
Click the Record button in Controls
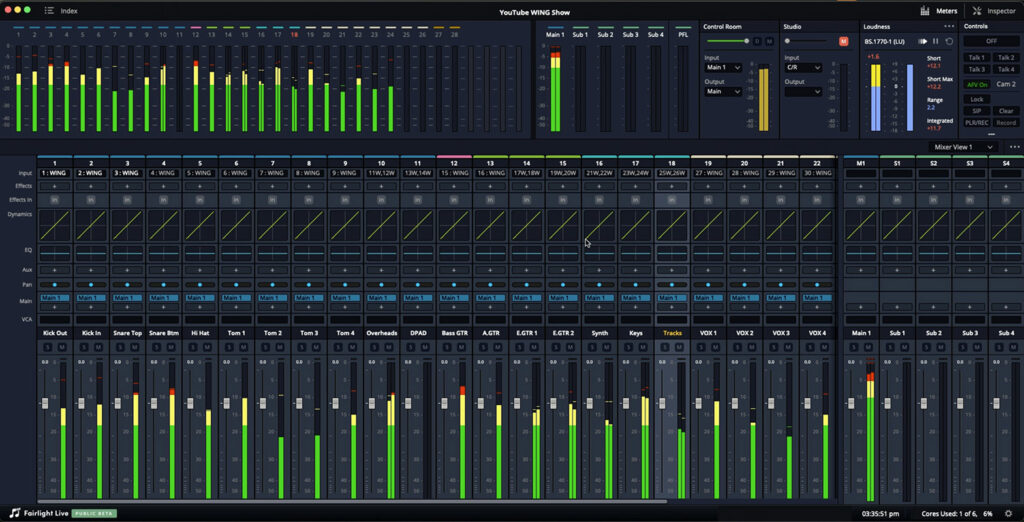(1005, 122)
